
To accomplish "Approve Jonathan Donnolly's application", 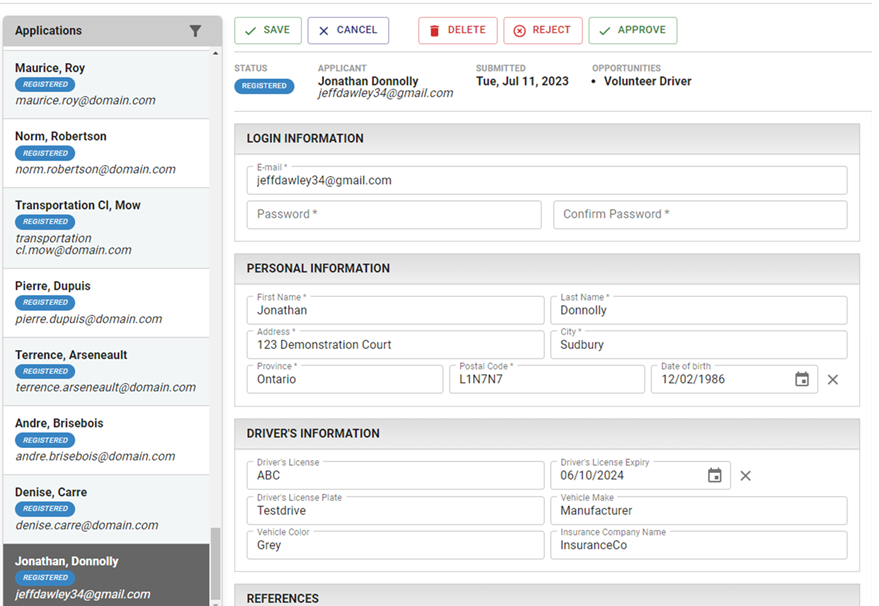I will (633, 30).
